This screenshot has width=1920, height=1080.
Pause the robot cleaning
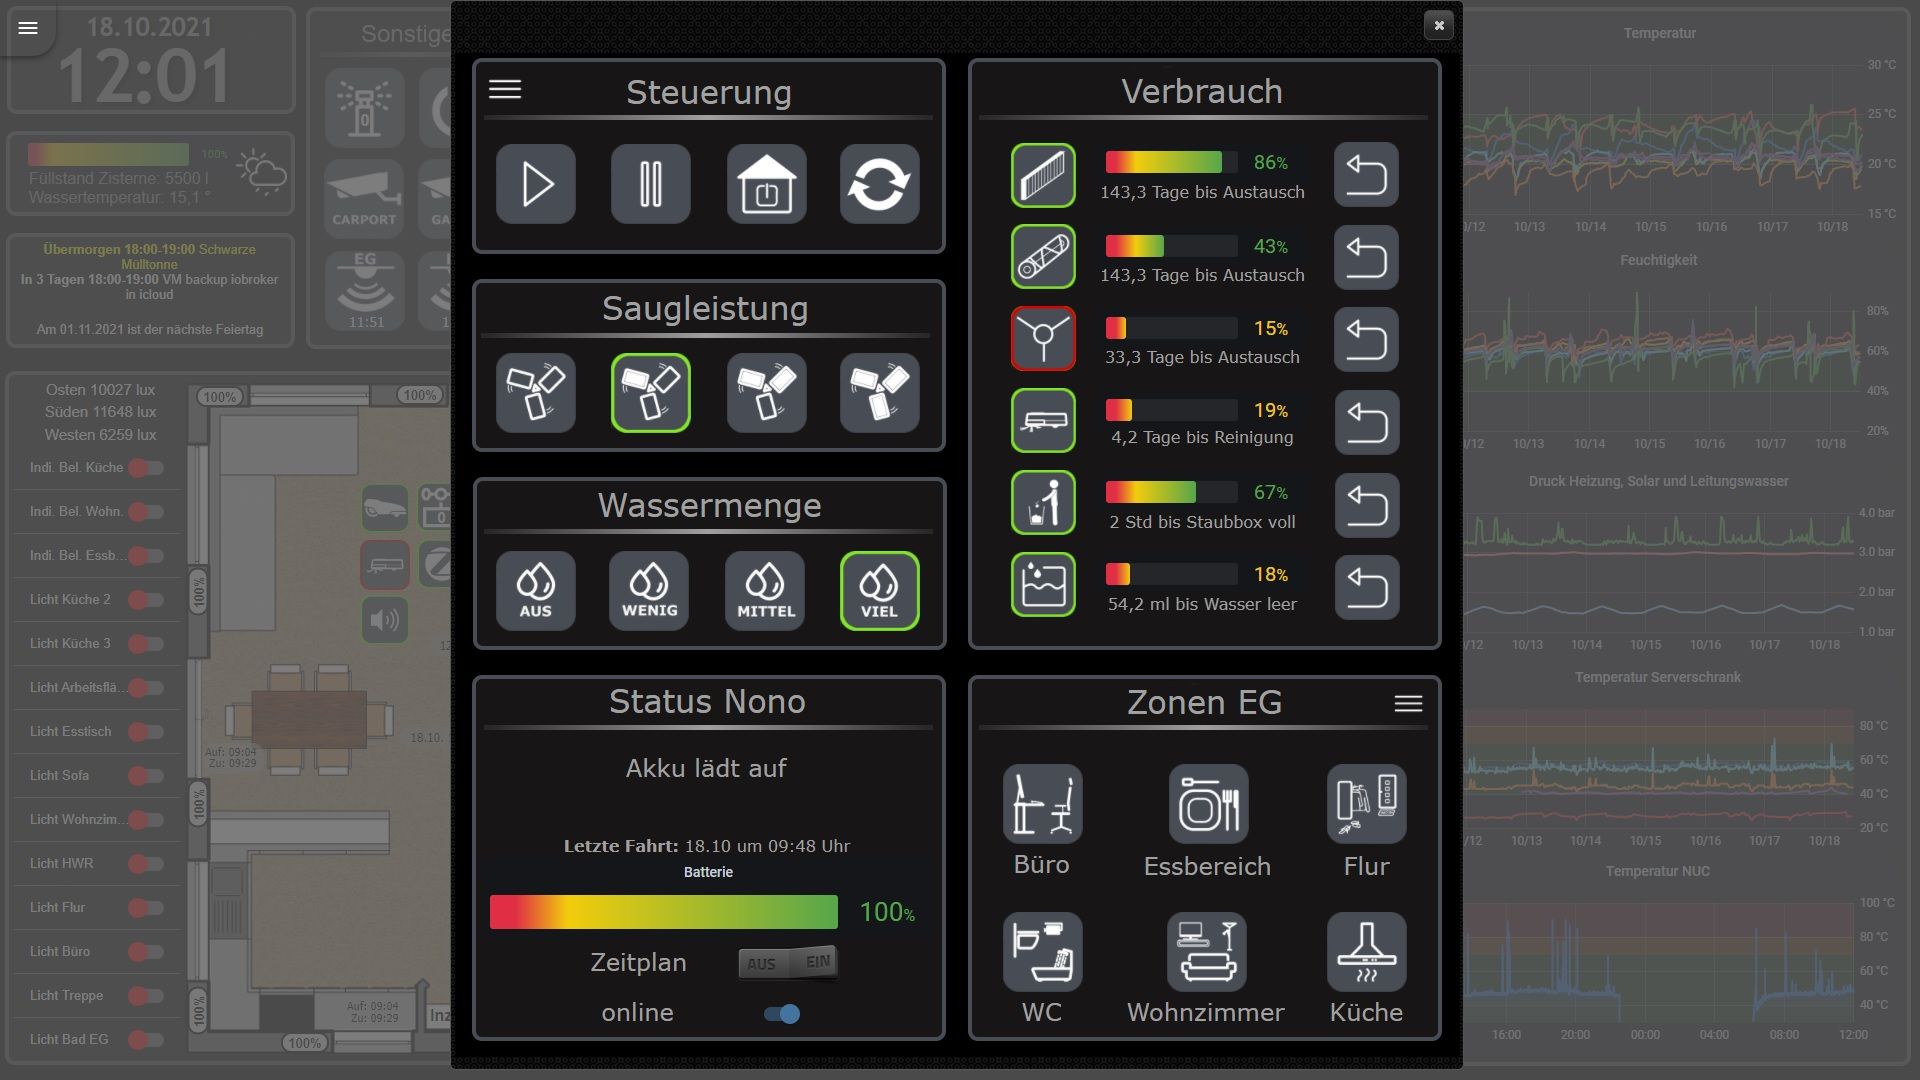pyautogui.click(x=651, y=184)
